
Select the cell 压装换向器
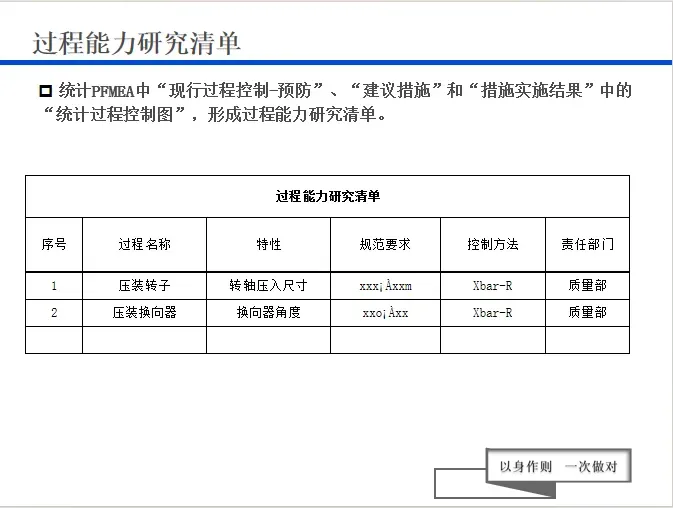coord(144,313)
